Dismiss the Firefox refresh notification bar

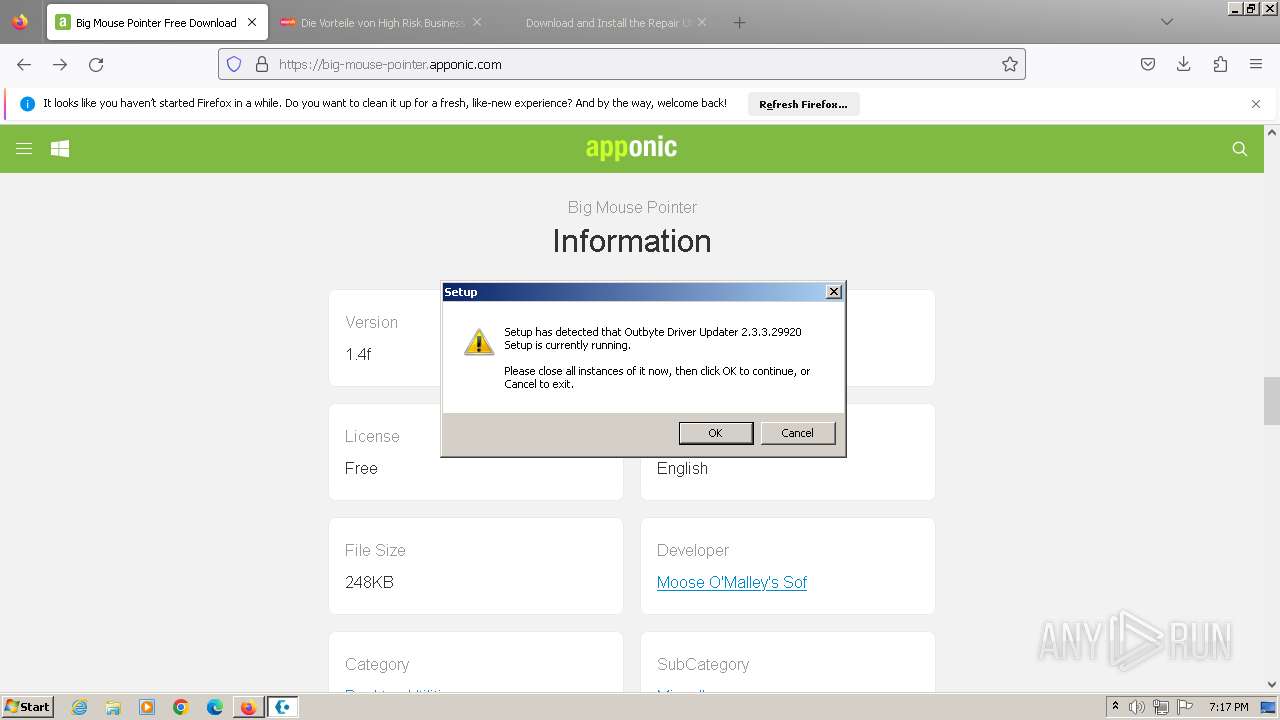click(x=1256, y=104)
